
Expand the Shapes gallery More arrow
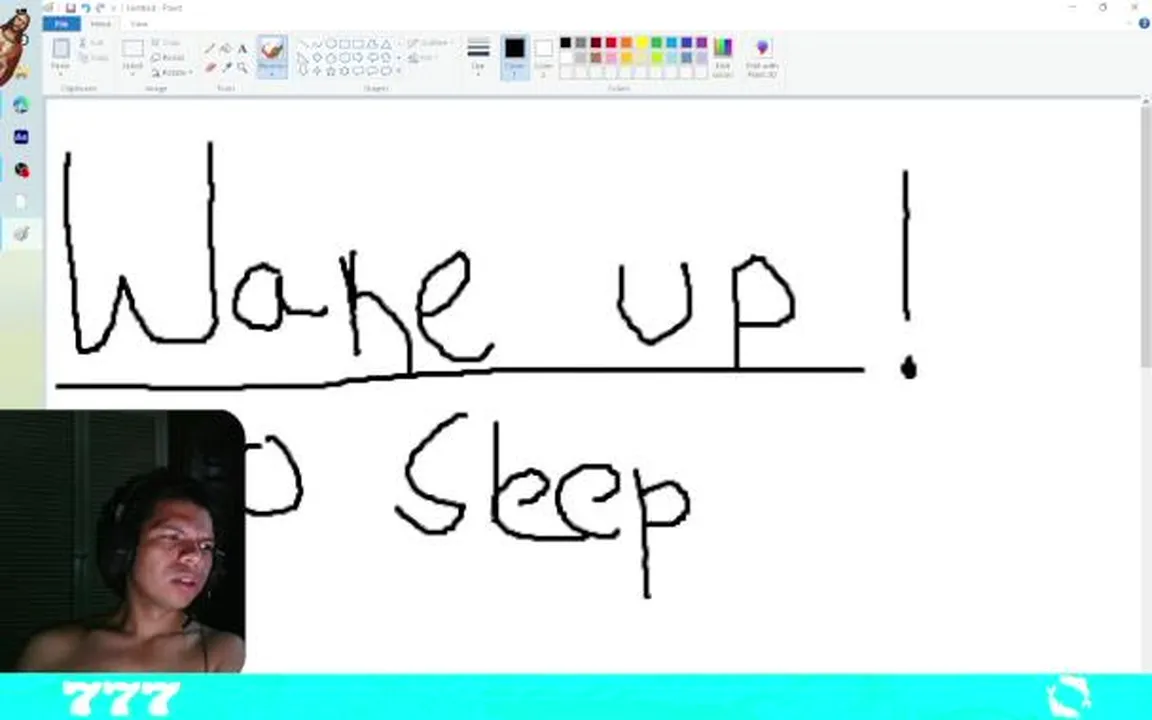pos(399,71)
